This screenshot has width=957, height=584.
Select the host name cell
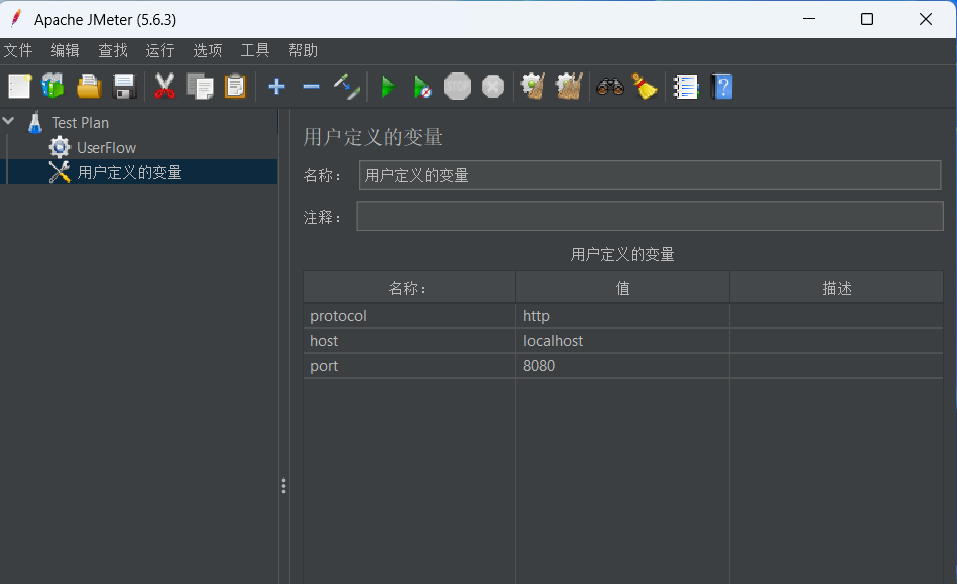410,341
